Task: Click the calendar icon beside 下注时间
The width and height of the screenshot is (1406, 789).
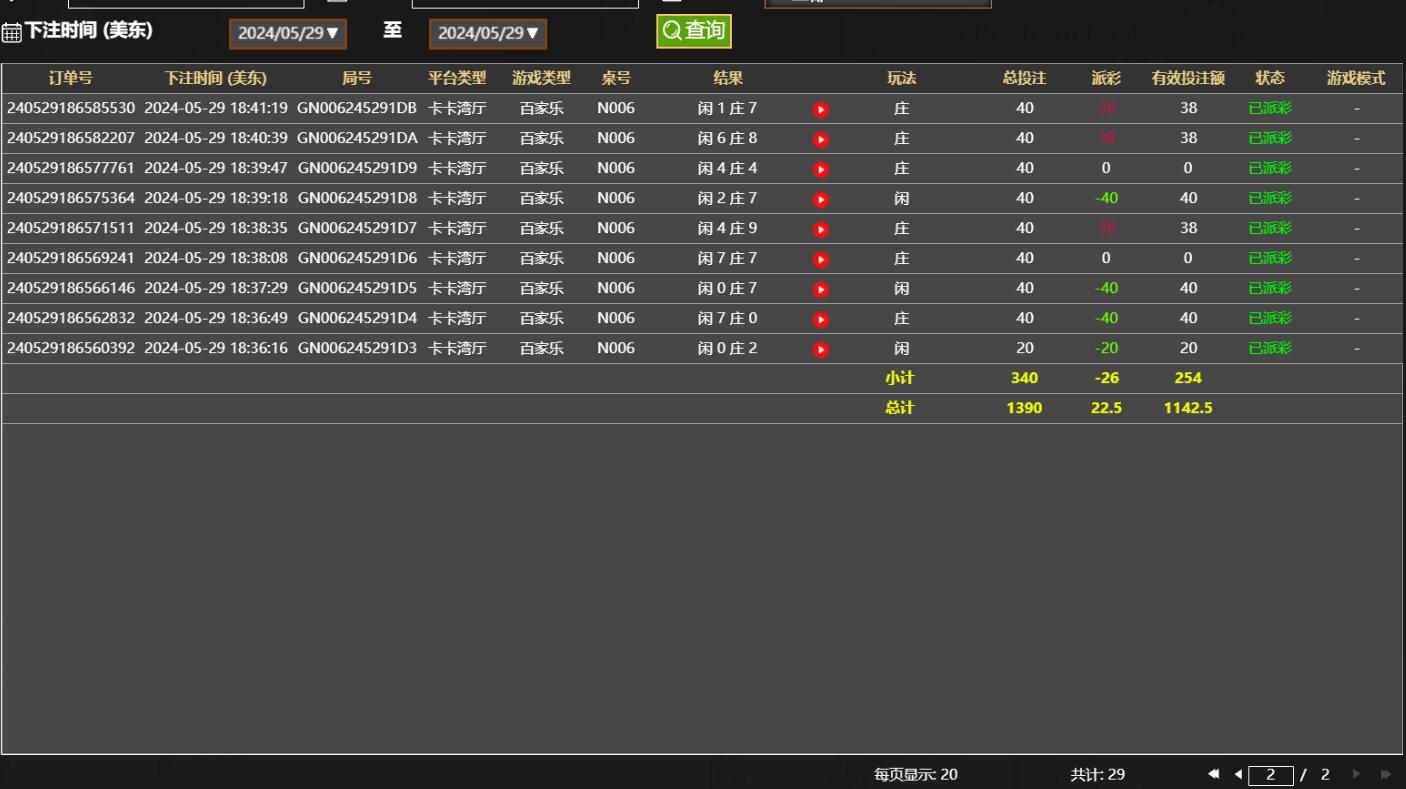Action: [x=11, y=33]
